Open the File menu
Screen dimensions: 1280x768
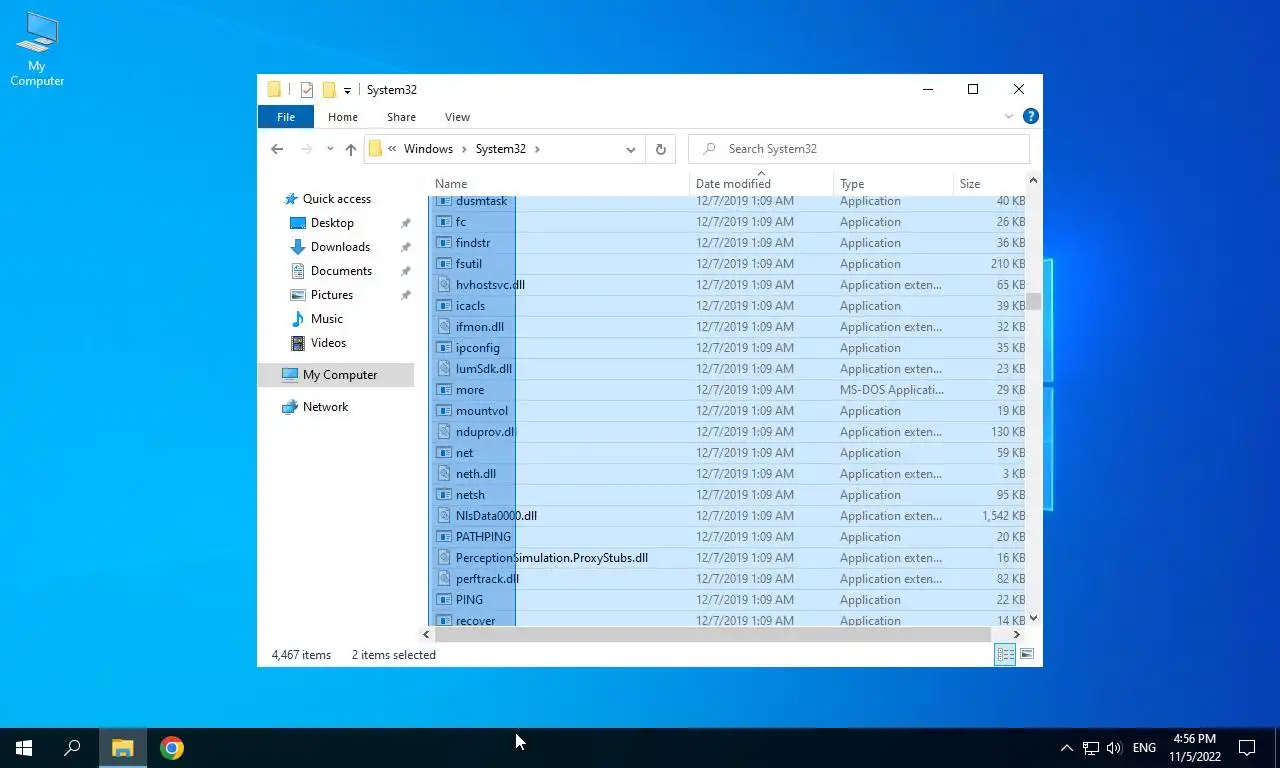click(286, 117)
